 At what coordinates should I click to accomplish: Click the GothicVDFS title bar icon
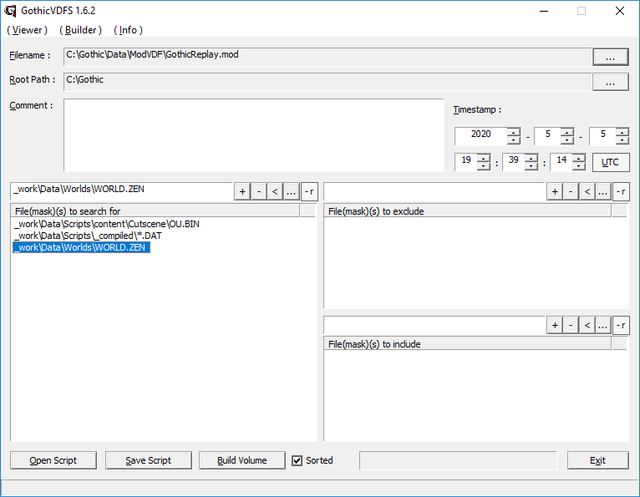pos(10,11)
